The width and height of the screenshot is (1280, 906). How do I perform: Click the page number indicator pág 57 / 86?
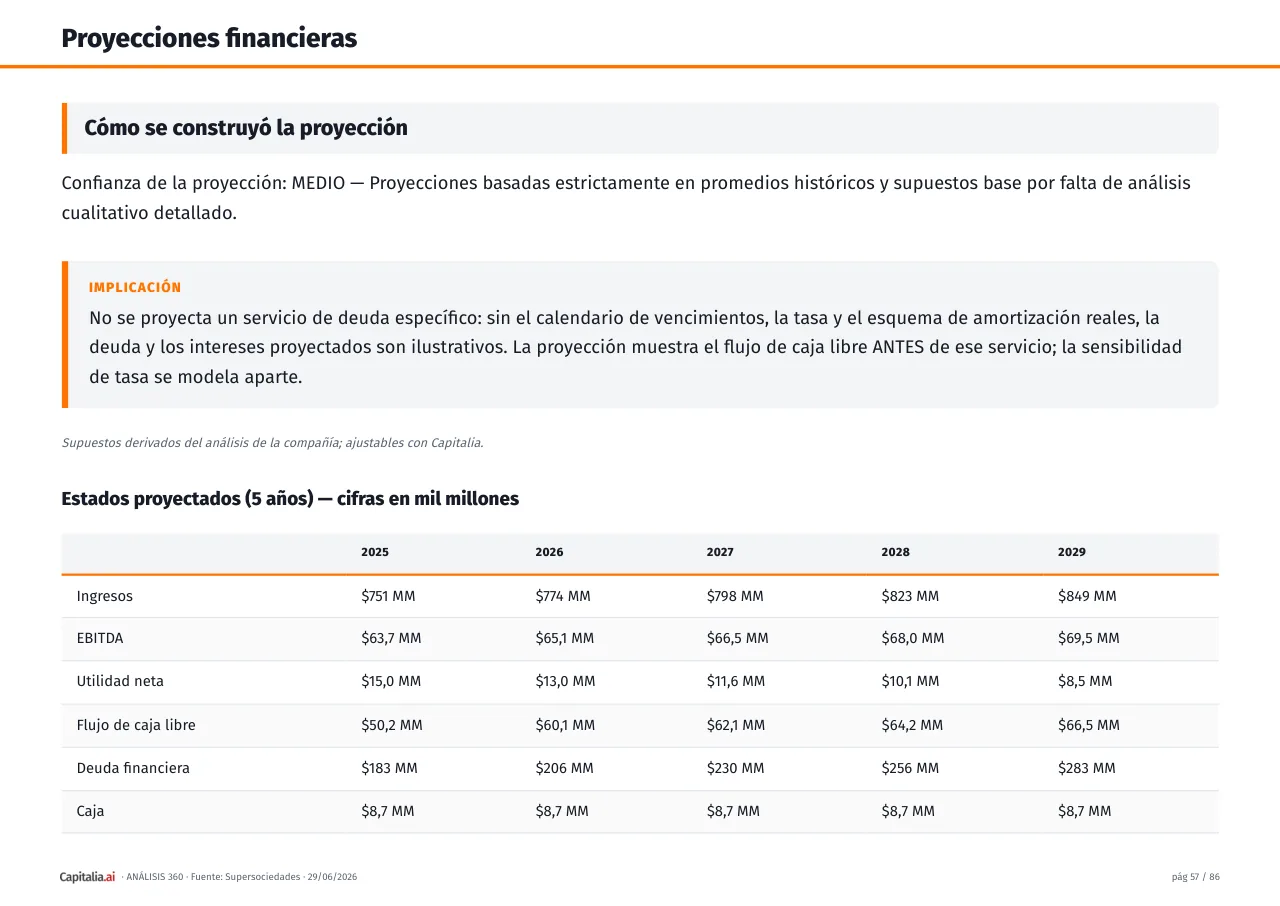tap(1196, 877)
